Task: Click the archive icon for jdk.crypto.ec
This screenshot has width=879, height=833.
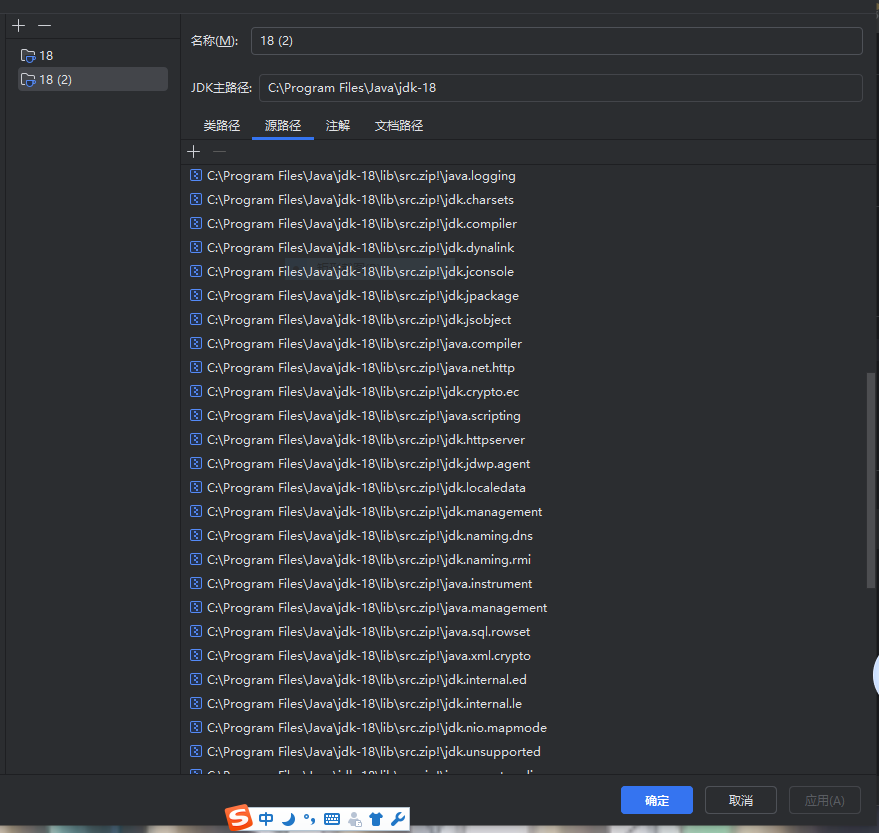Action: pyautogui.click(x=196, y=391)
